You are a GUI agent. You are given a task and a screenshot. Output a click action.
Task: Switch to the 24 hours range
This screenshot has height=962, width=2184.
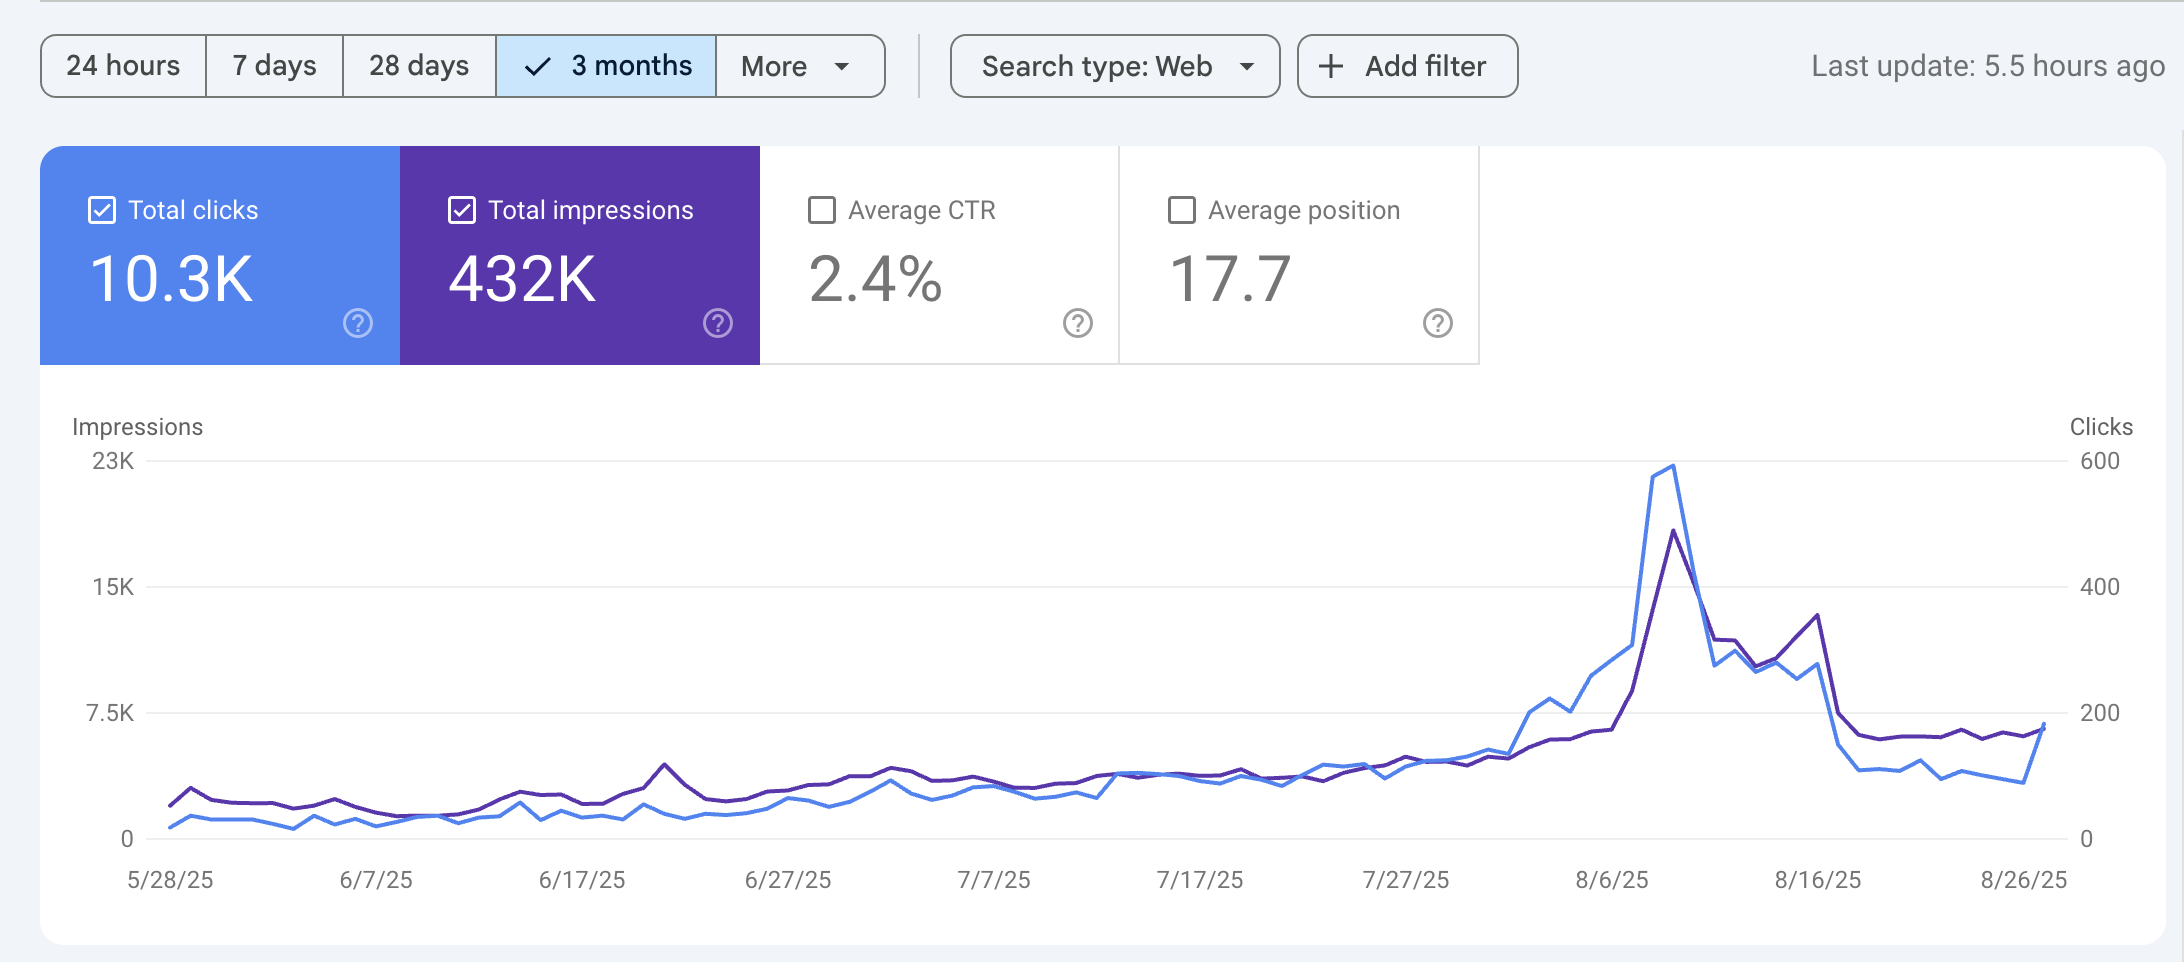pyautogui.click(x=123, y=67)
